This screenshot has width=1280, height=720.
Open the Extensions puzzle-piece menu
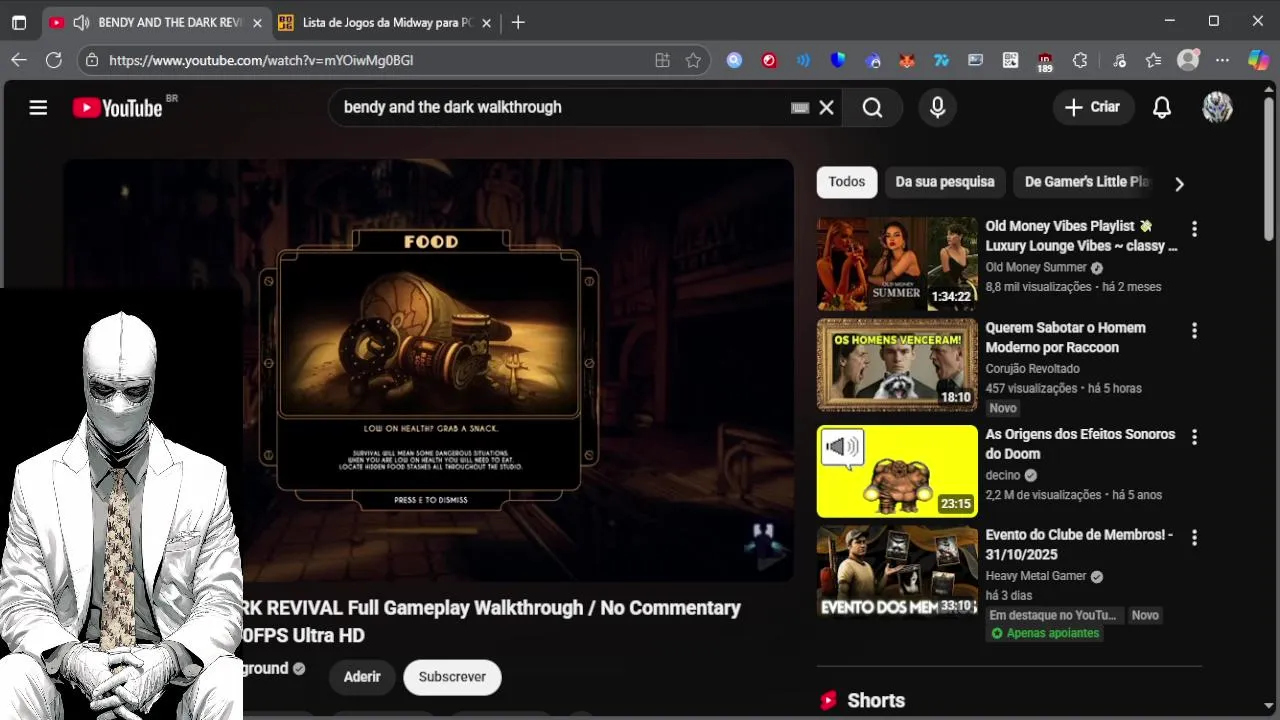[x=1080, y=60]
